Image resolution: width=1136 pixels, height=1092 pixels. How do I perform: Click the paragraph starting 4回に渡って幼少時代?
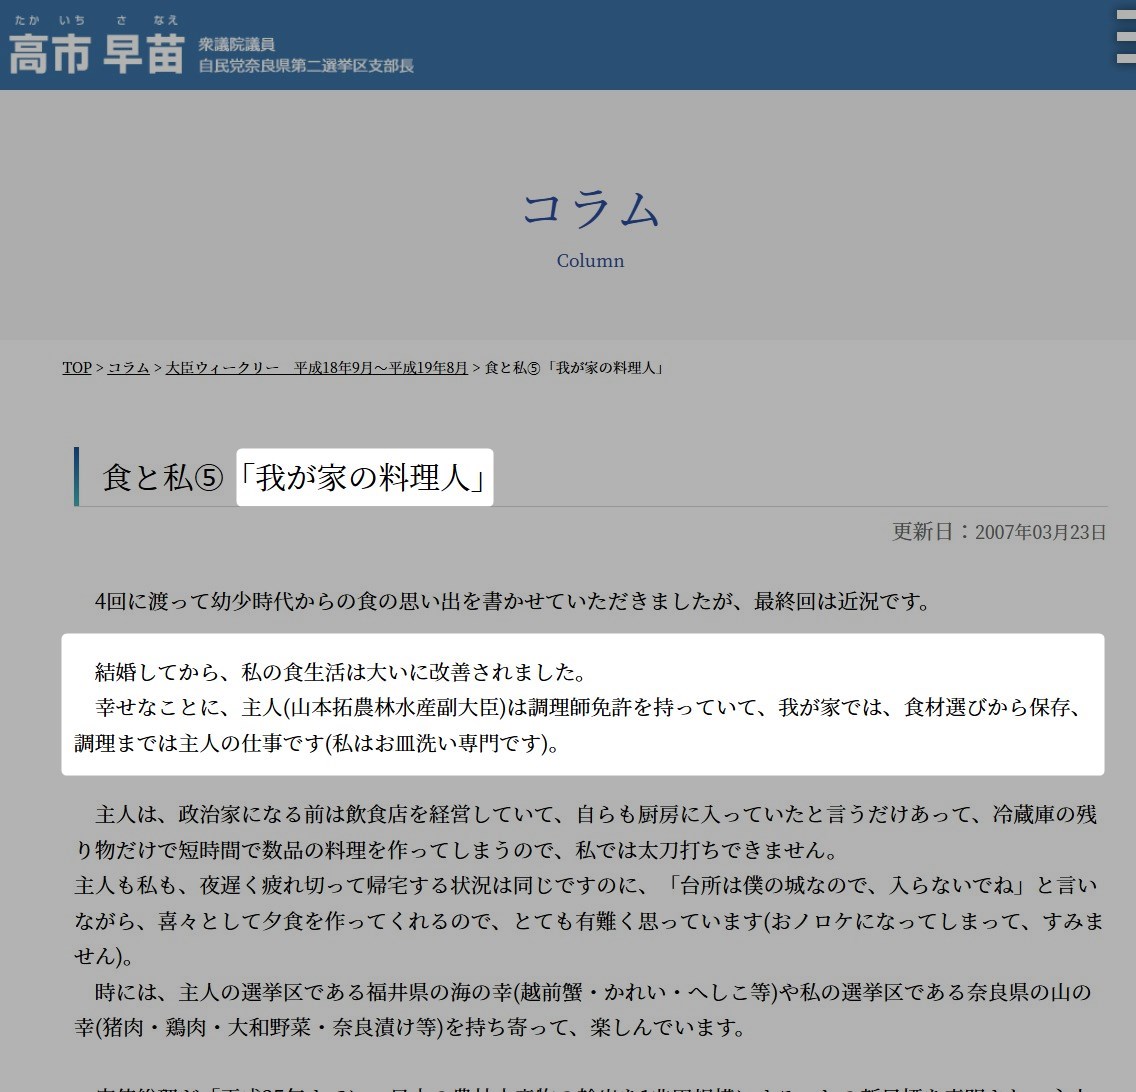(513, 601)
